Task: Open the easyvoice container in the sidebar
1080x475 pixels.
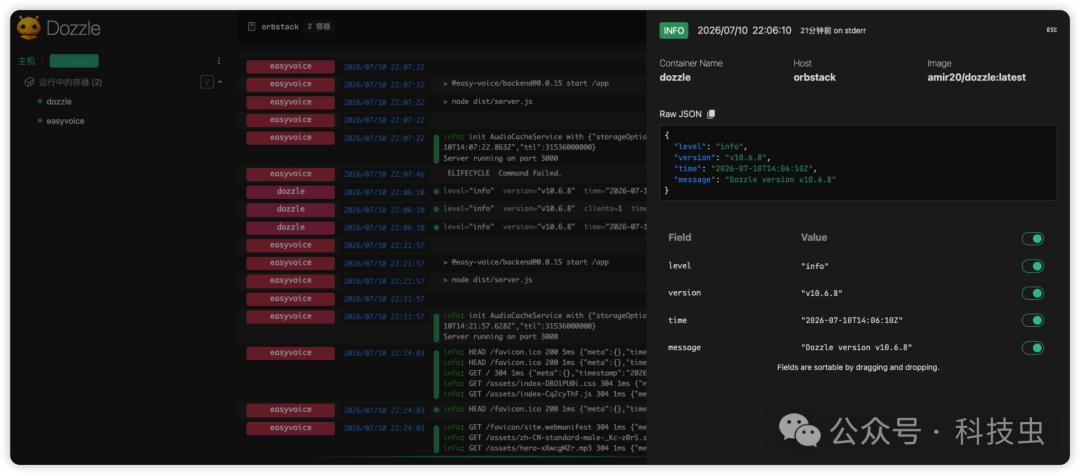Action: click(x=65, y=120)
